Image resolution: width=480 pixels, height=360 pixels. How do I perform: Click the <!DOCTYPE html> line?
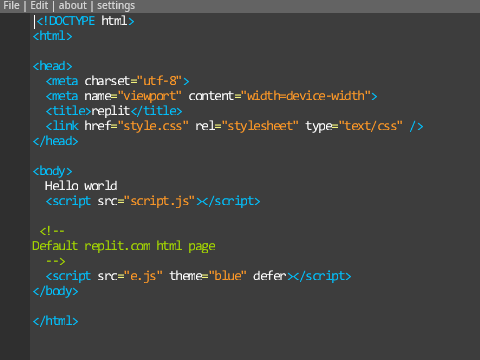[85, 21]
